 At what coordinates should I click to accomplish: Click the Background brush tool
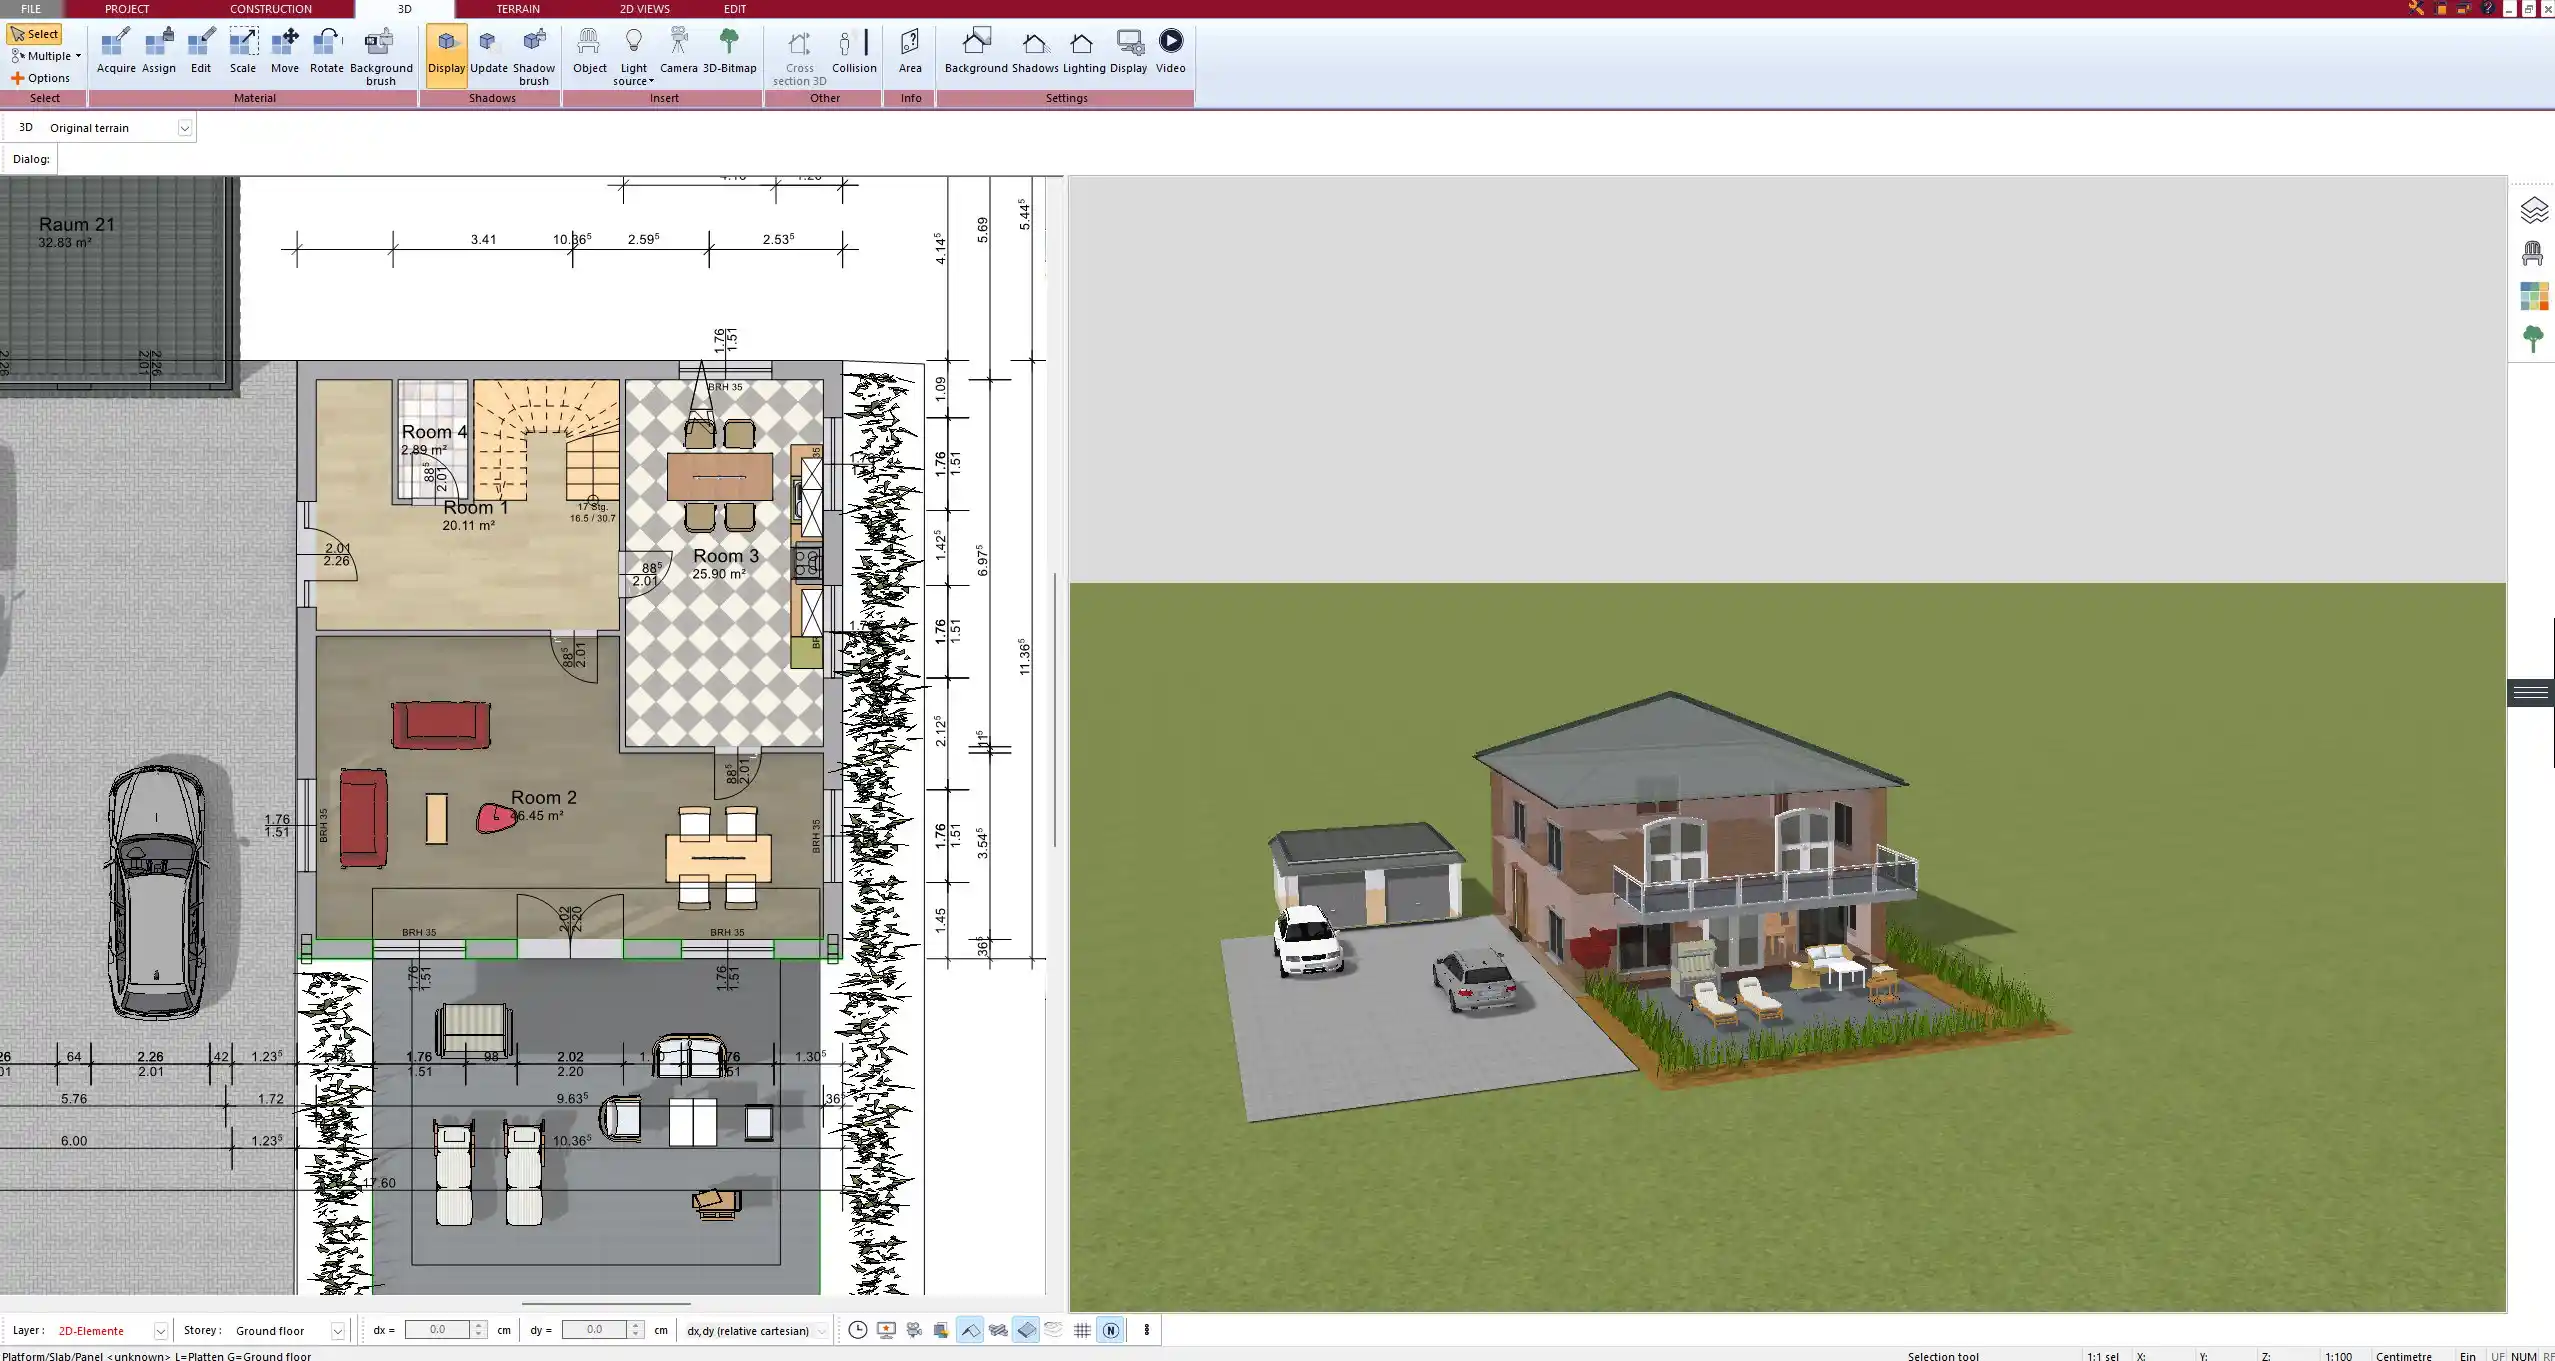[380, 54]
